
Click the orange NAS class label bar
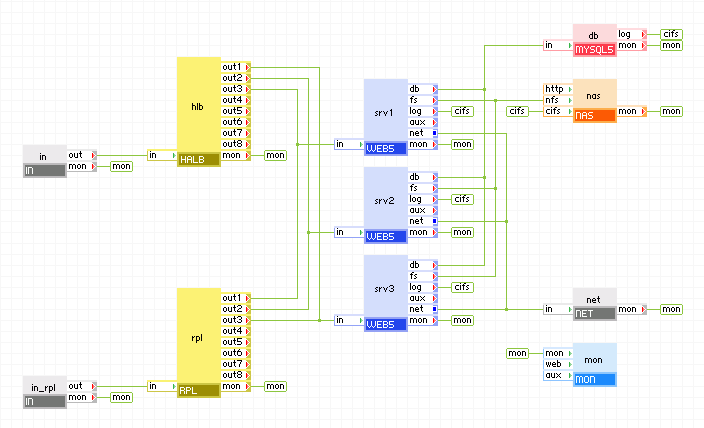[594, 116]
